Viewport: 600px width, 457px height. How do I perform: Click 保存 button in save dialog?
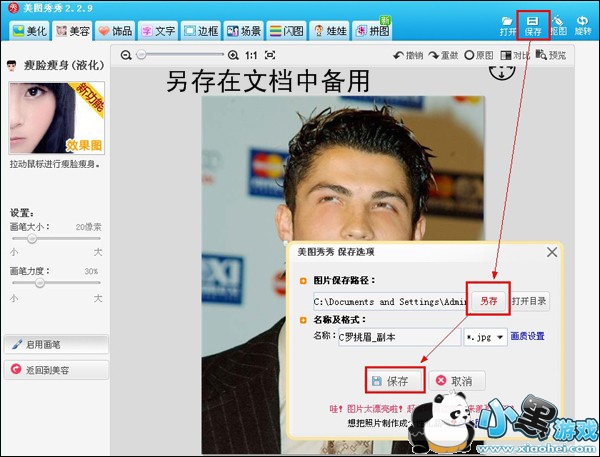(x=395, y=380)
